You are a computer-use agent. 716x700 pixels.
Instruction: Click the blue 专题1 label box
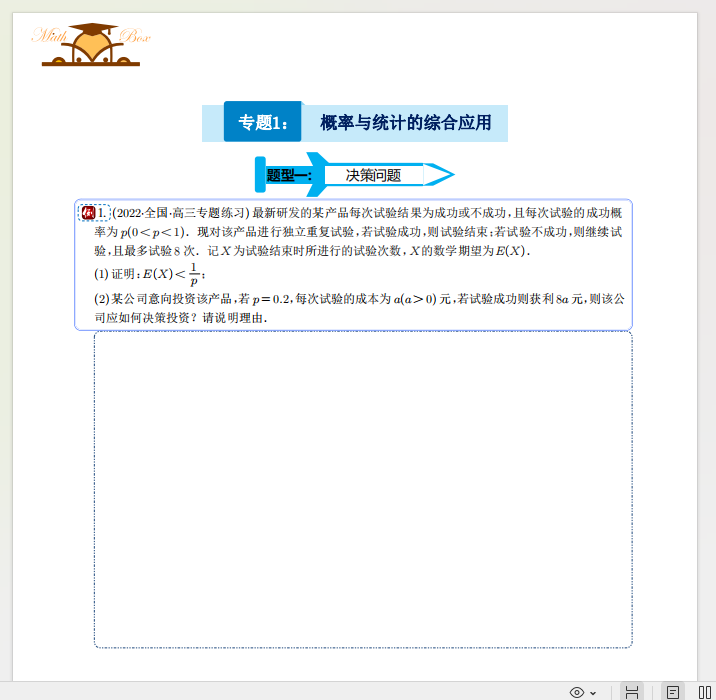coord(262,123)
